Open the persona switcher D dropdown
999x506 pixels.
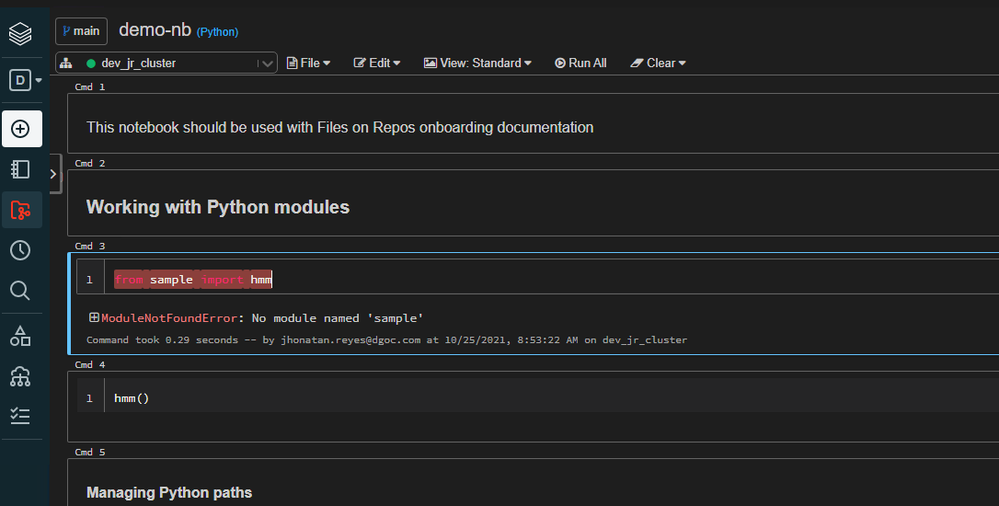[x=25, y=81]
